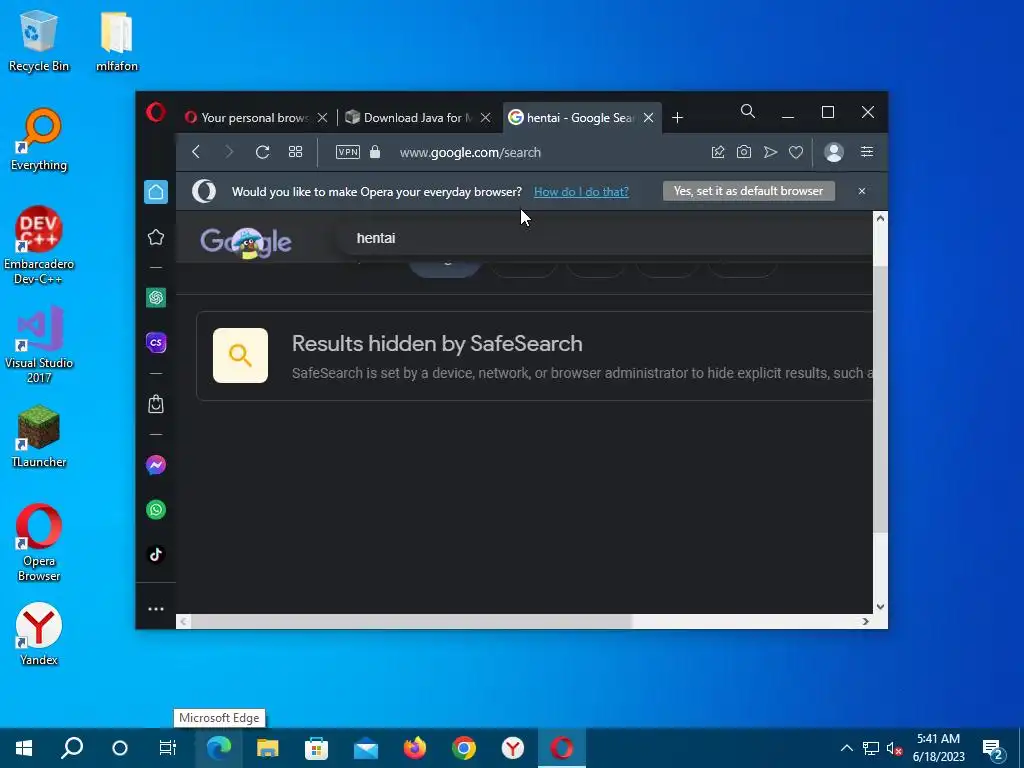
Task: Go back to the previous page
Action: coord(196,152)
